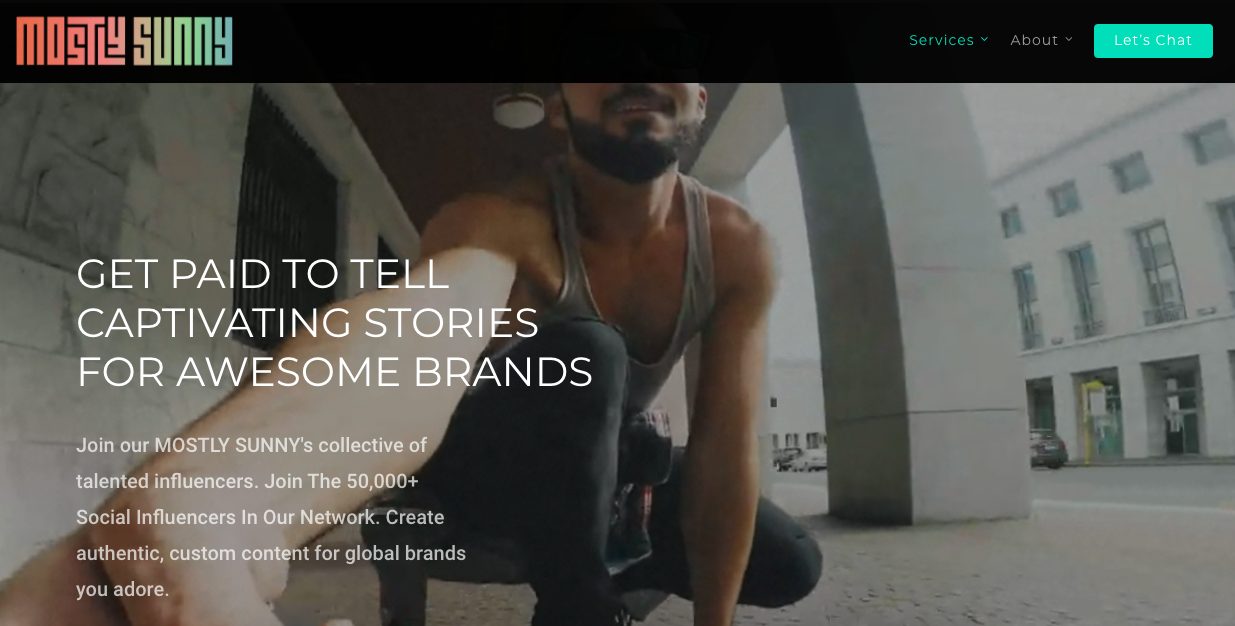The image size is (1235, 626).
Task: Expand the chevron next to Services
Action: [x=984, y=39]
